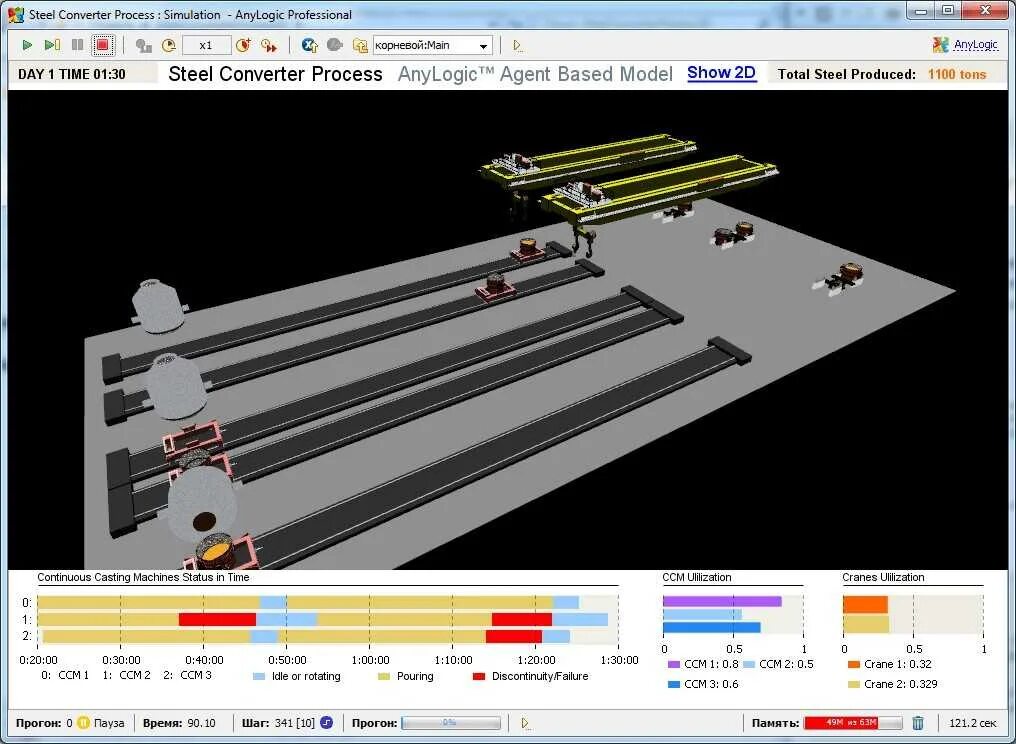Click the trash can garbage collection icon

click(x=918, y=723)
